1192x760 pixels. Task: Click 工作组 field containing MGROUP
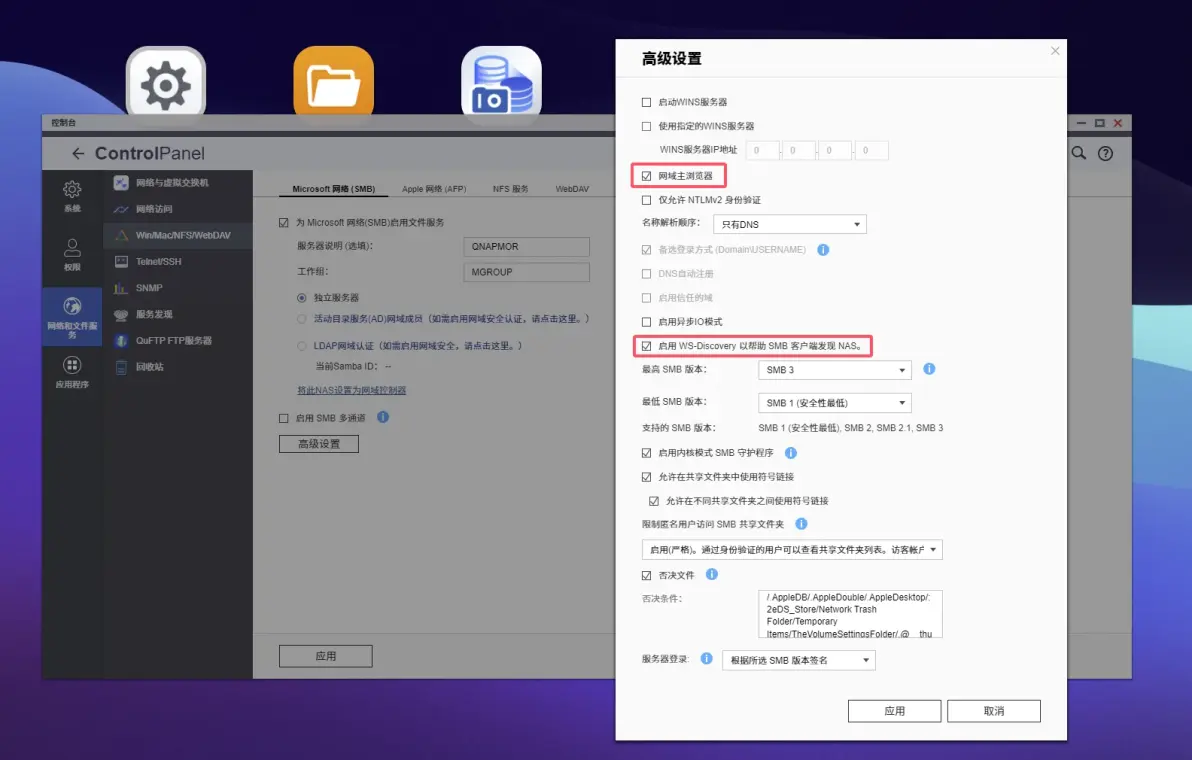[x=526, y=272]
